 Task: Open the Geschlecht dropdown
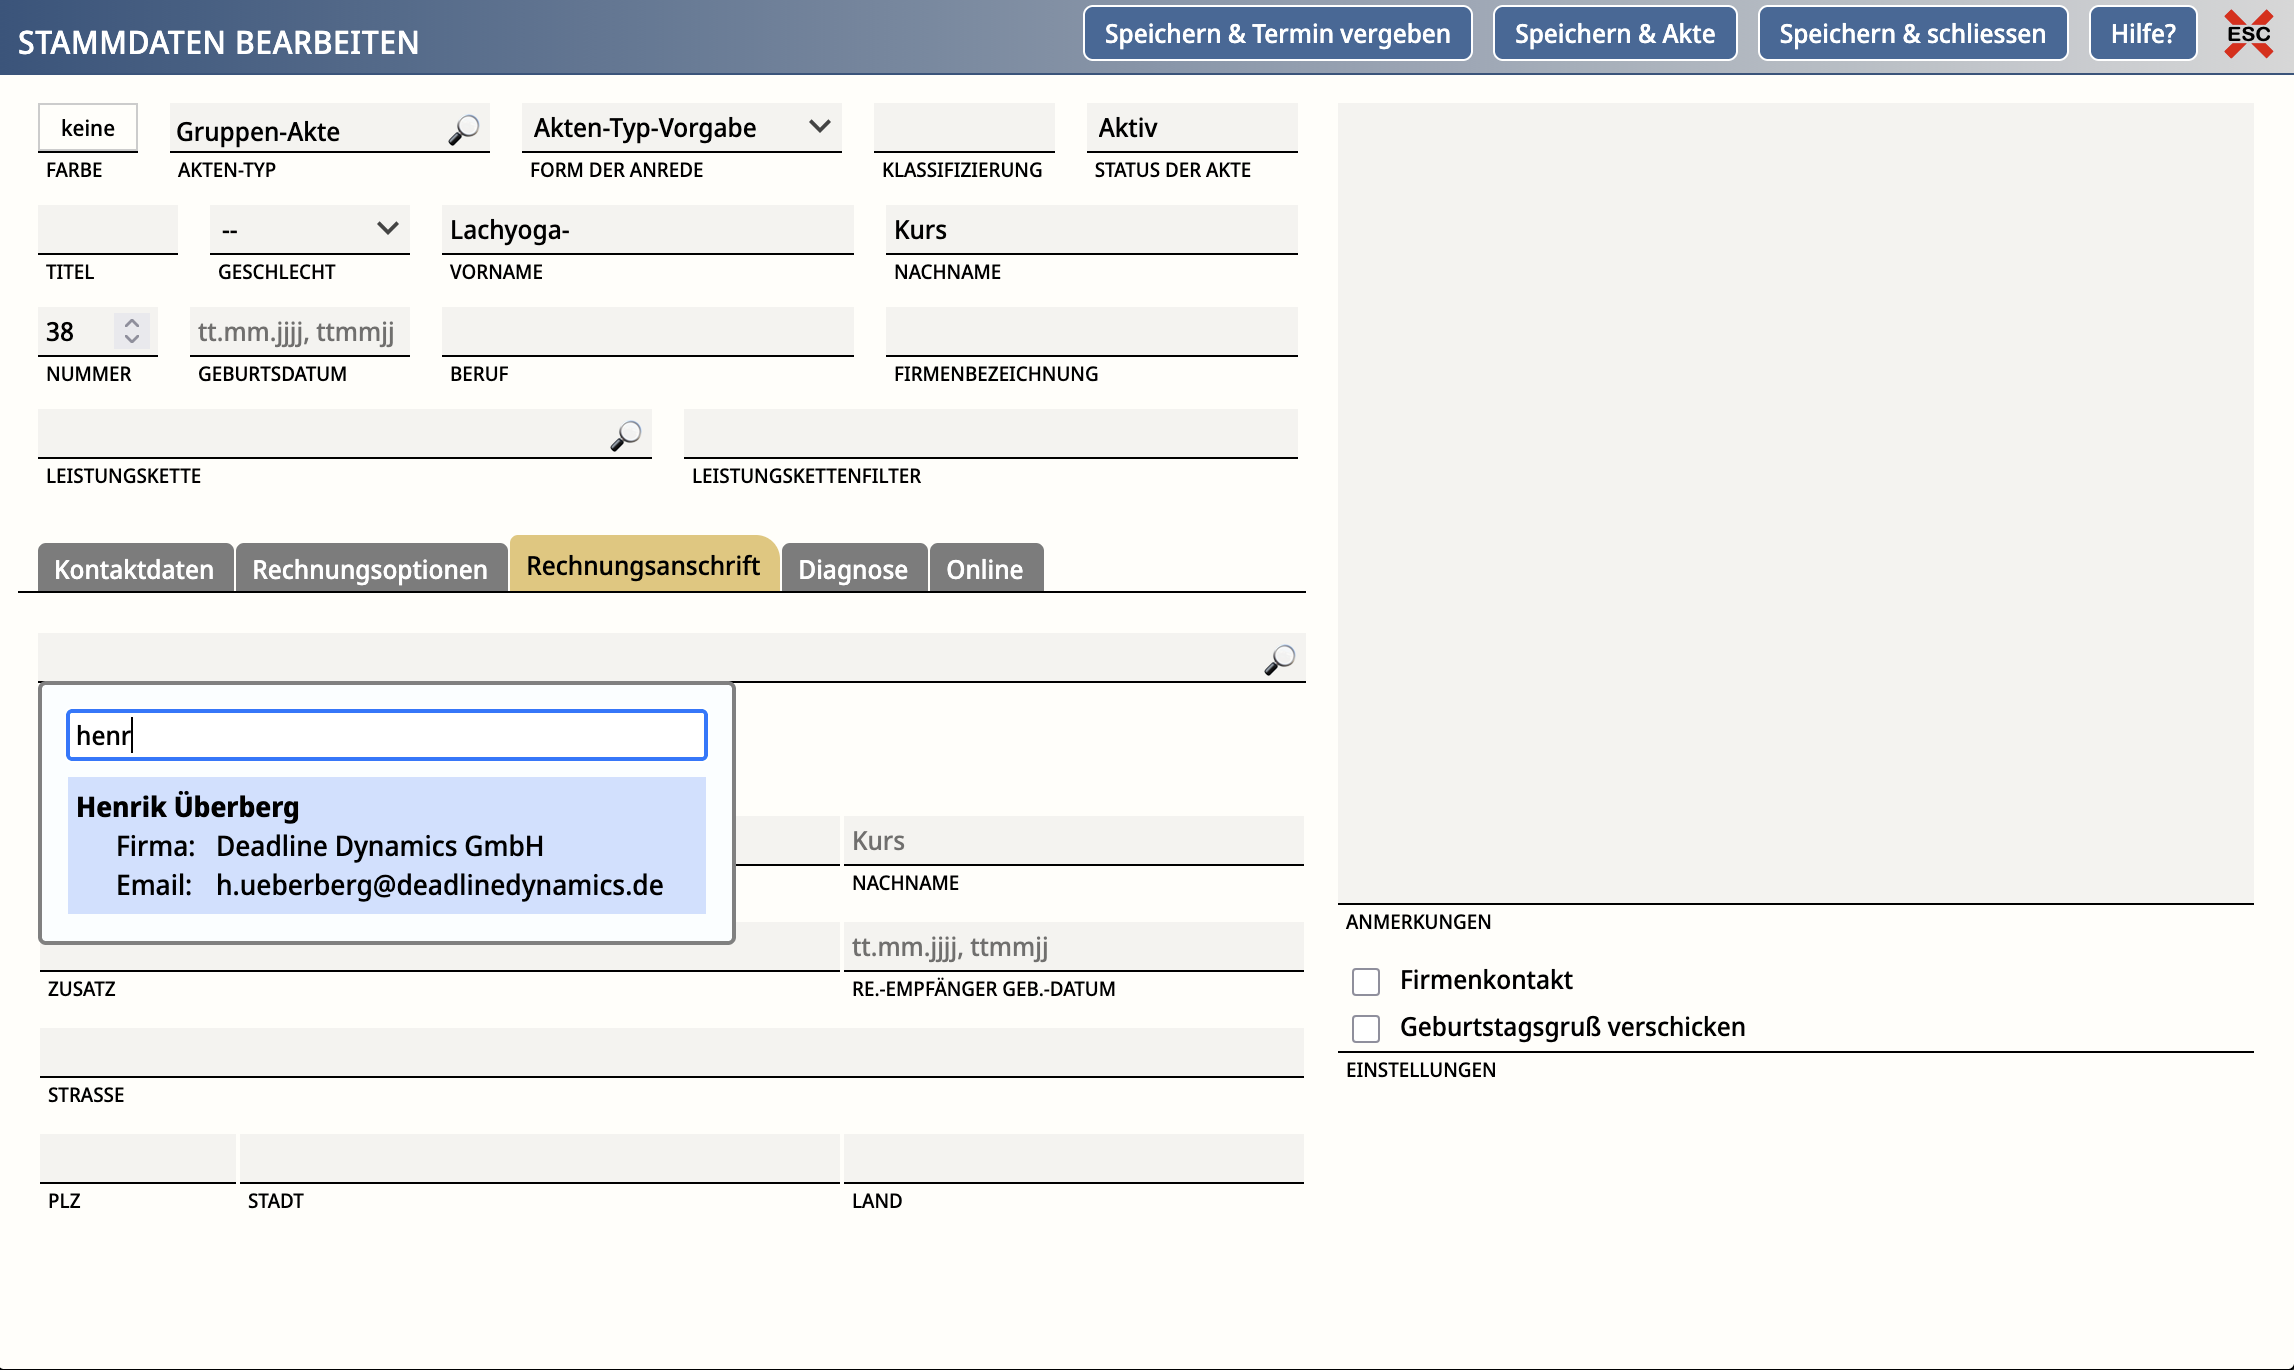[x=309, y=230]
